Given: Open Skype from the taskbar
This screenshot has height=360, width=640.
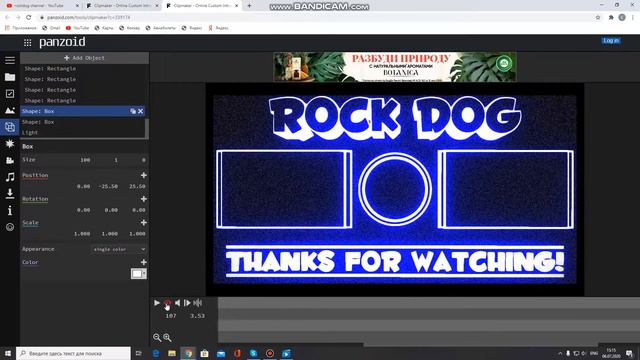Looking at the screenshot, I should tap(253, 353).
